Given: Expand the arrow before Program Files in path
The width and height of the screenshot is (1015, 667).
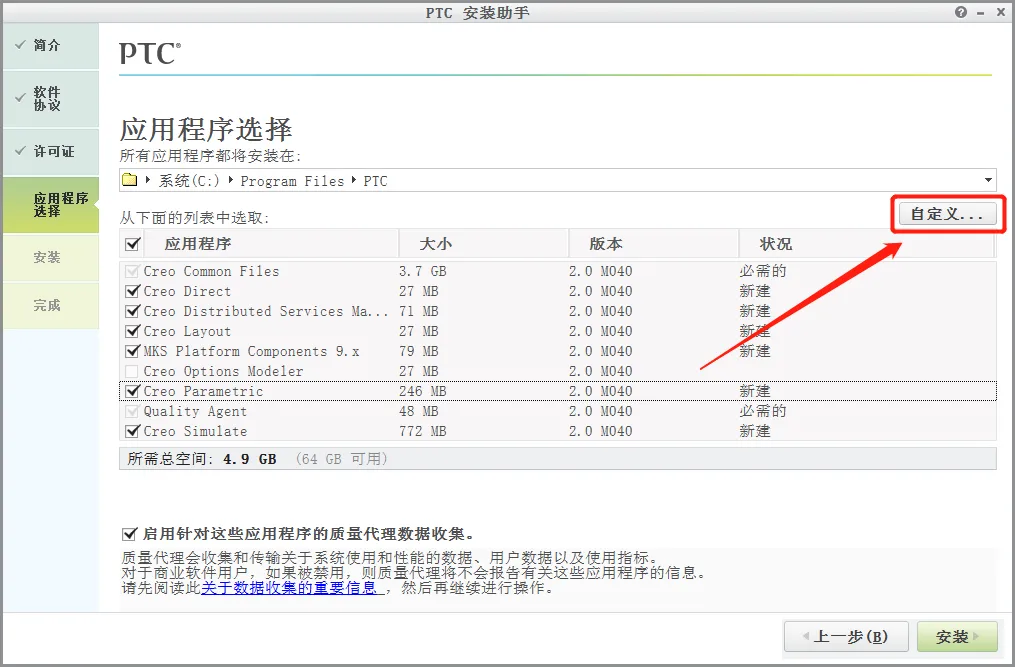Looking at the screenshot, I should (230, 180).
